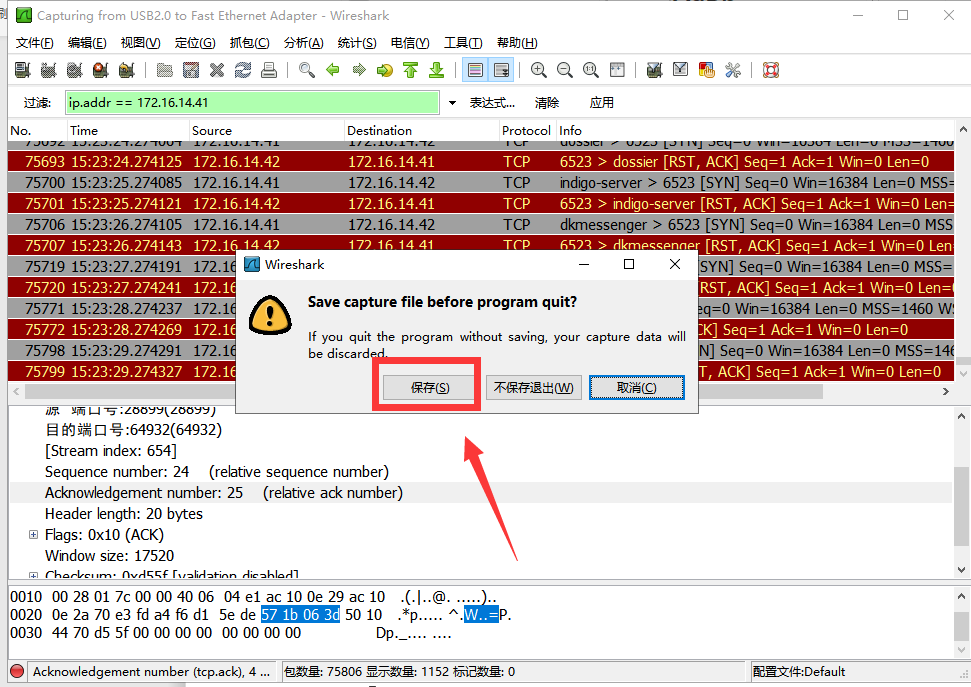Open the 帮助(H) menu
This screenshot has height=687, width=971.
pos(517,43)
